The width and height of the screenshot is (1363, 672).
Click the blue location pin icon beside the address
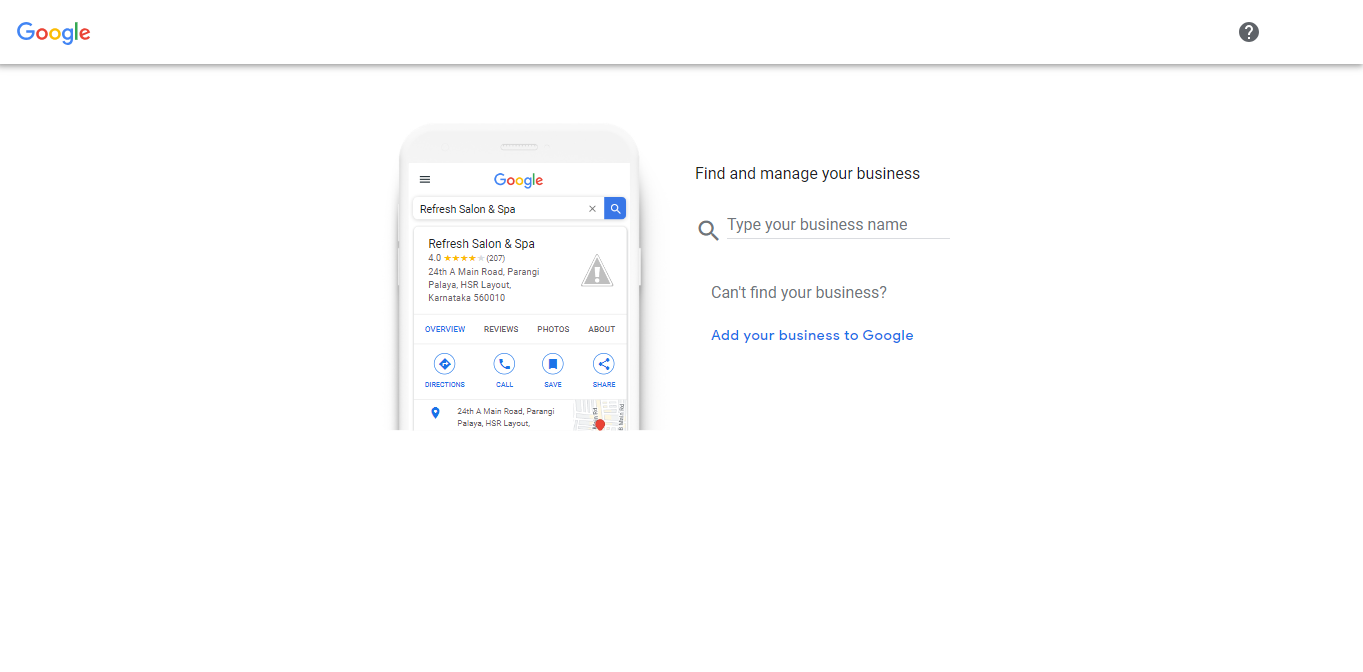tap(435, 413)
